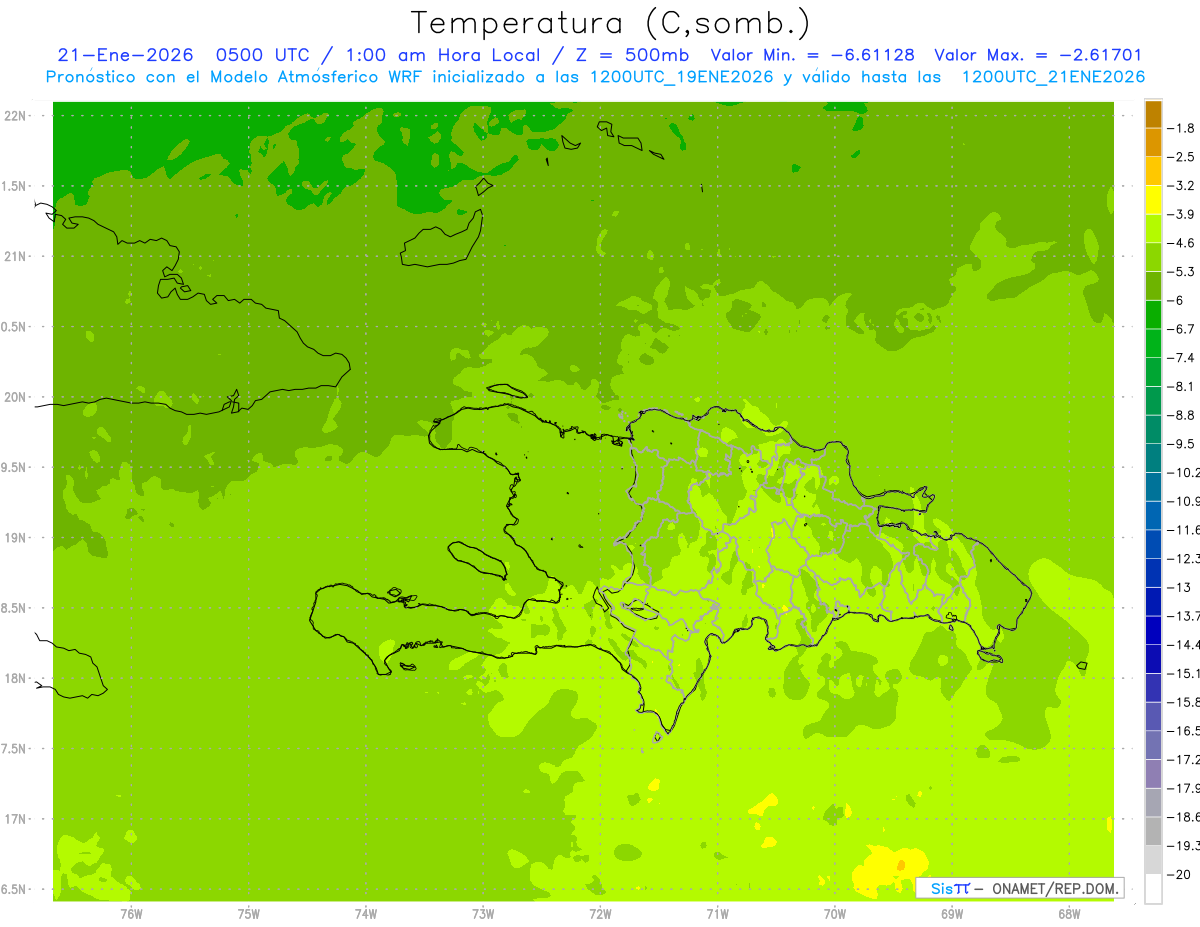The width and height of the screenshot is (1200, 927).
Task: Click the '69W' longitude label
Action: pos(951,914)
